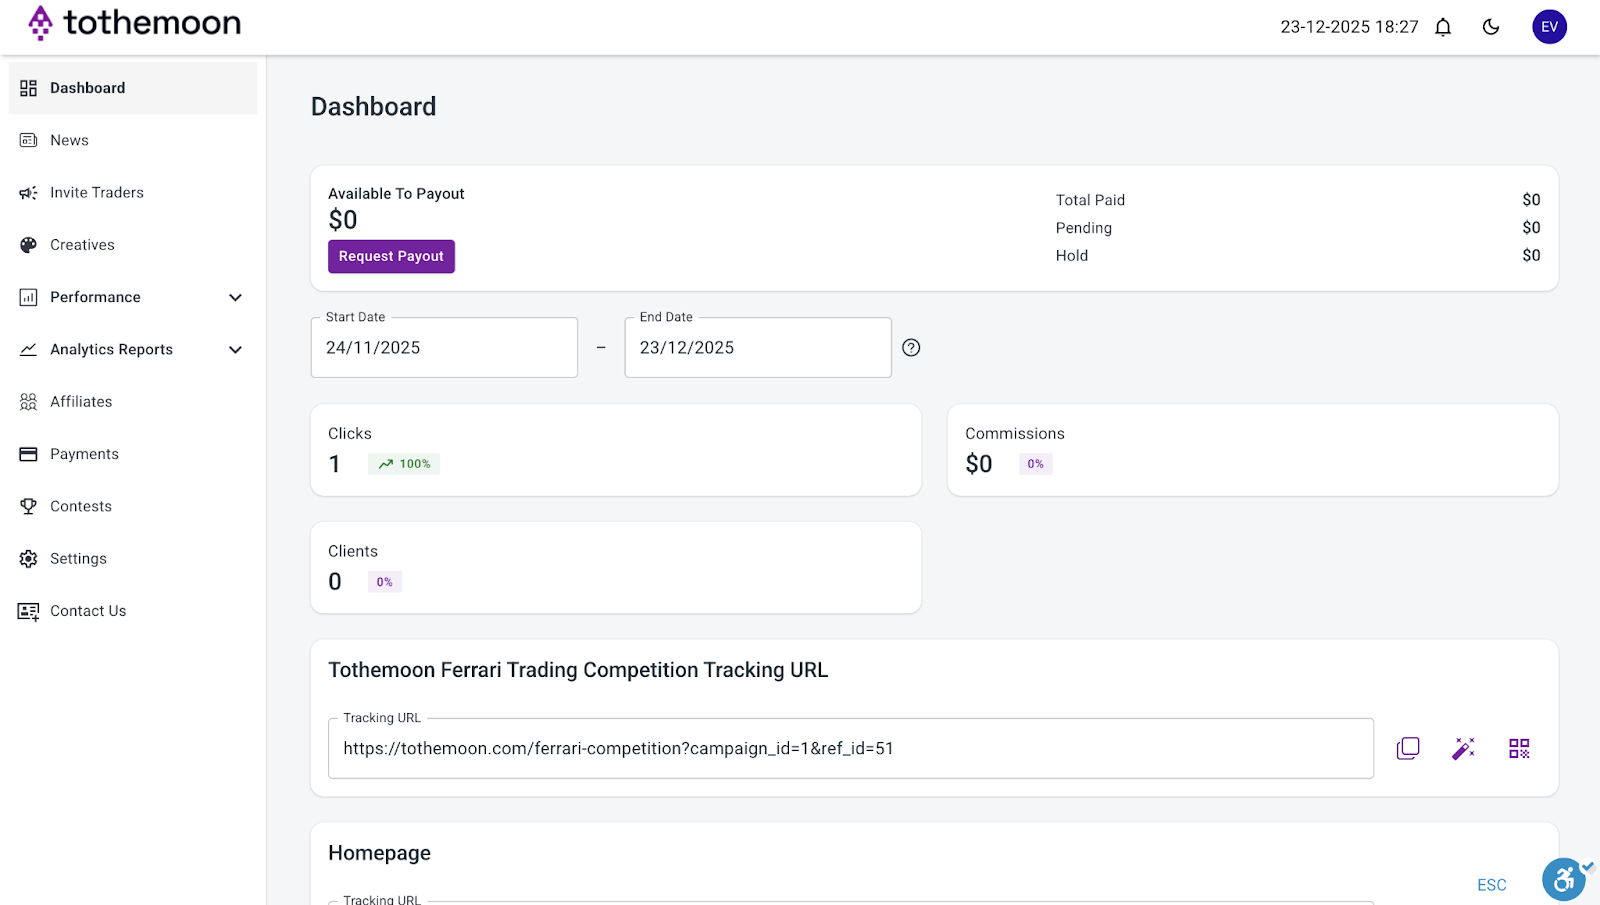Click the Request Payout button
The image size is (1600, 905).
click(x=391, y=256)
